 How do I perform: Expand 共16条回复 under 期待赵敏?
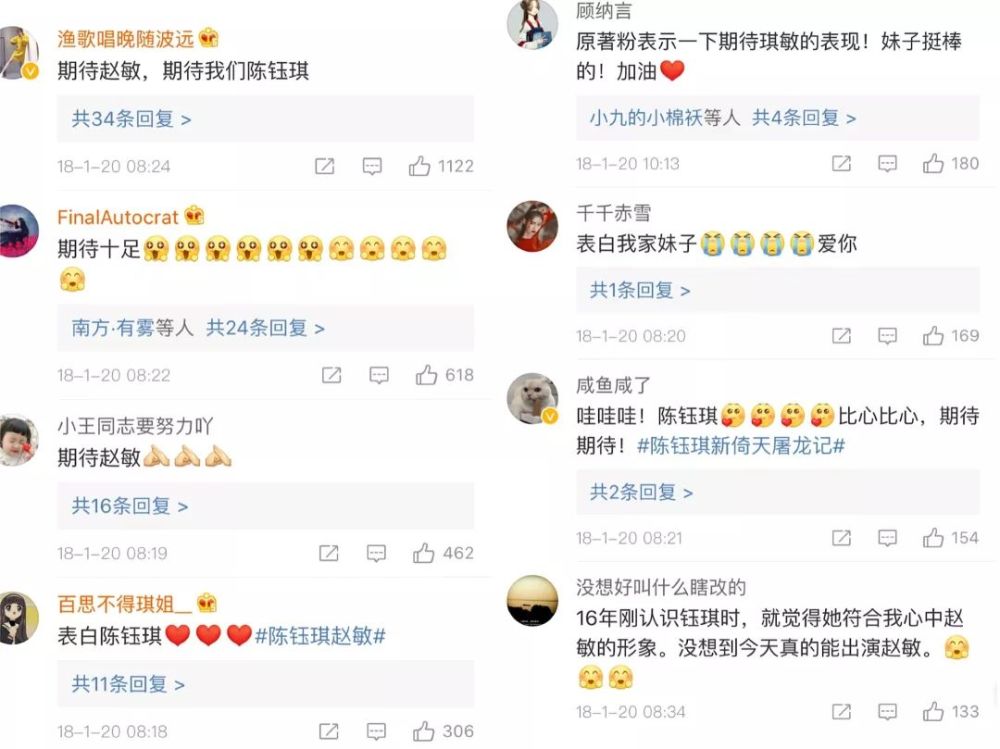coord(129,506)
